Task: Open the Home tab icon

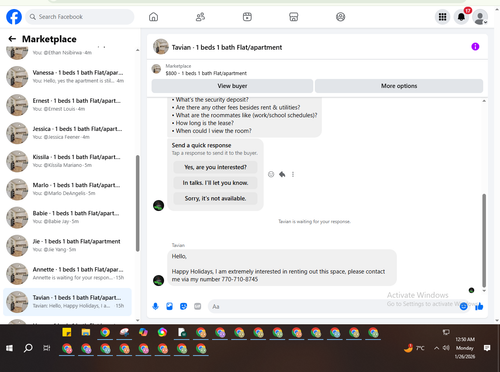Action: (x=153, y=17)
